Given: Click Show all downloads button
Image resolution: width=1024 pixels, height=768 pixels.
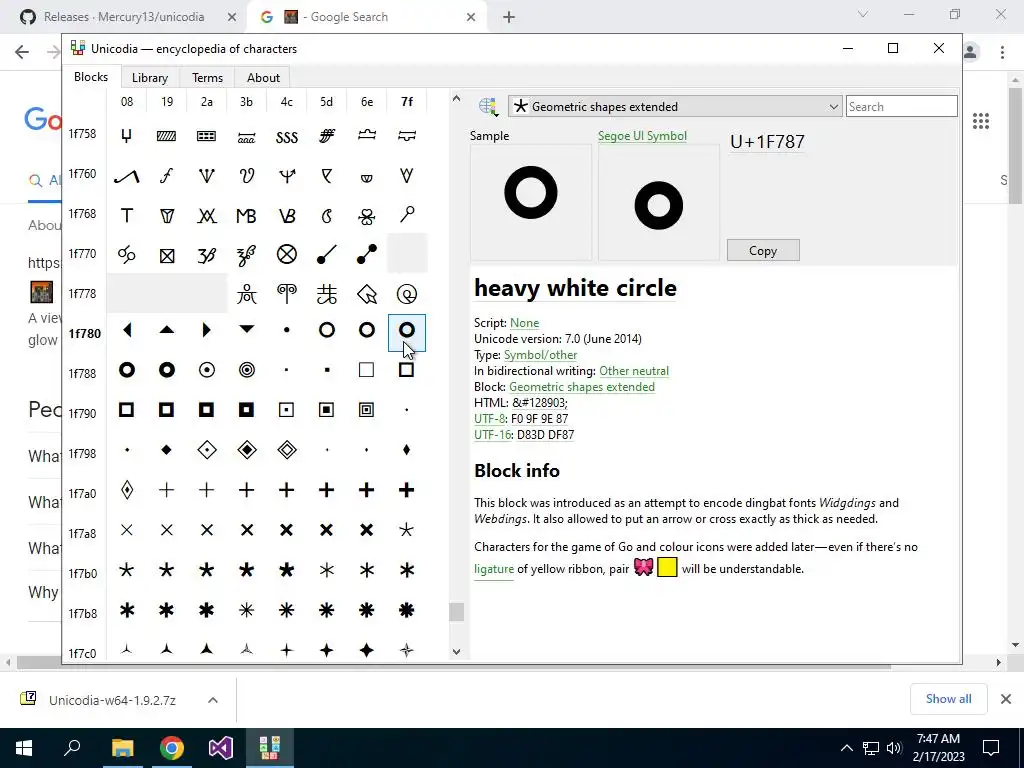Looking at the screenshot, I should 948,699.
